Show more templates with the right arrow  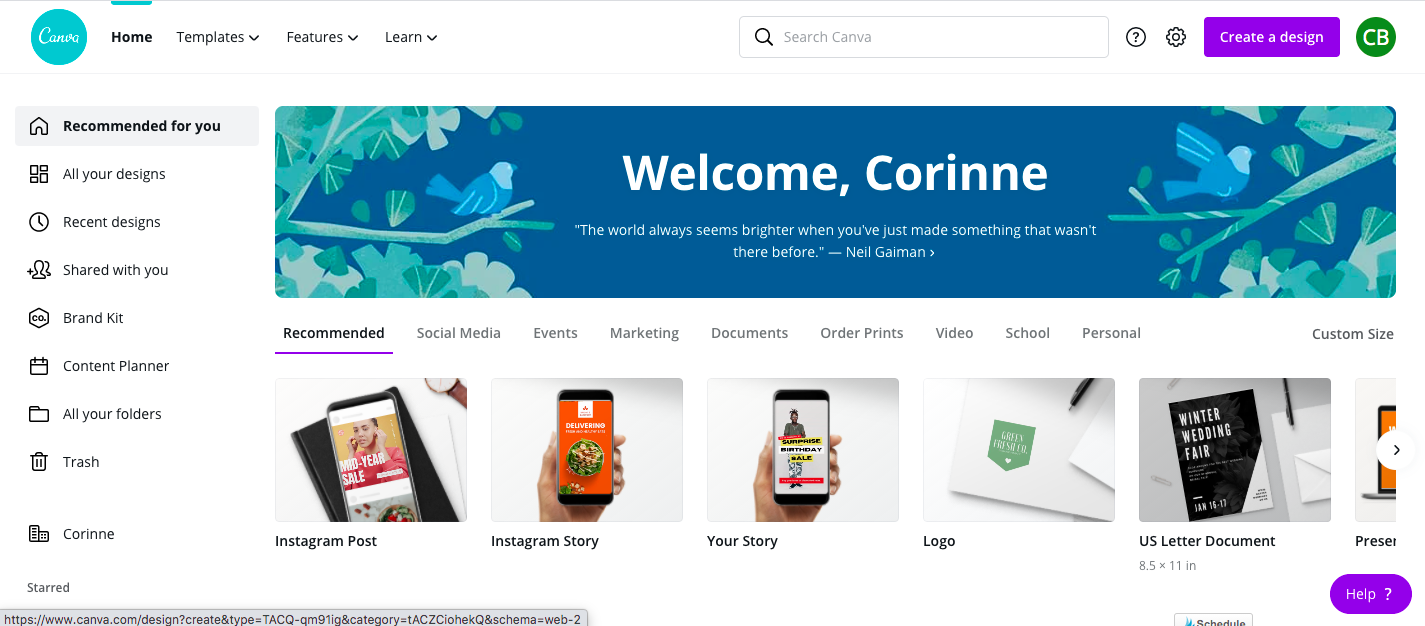point(1396,450)
